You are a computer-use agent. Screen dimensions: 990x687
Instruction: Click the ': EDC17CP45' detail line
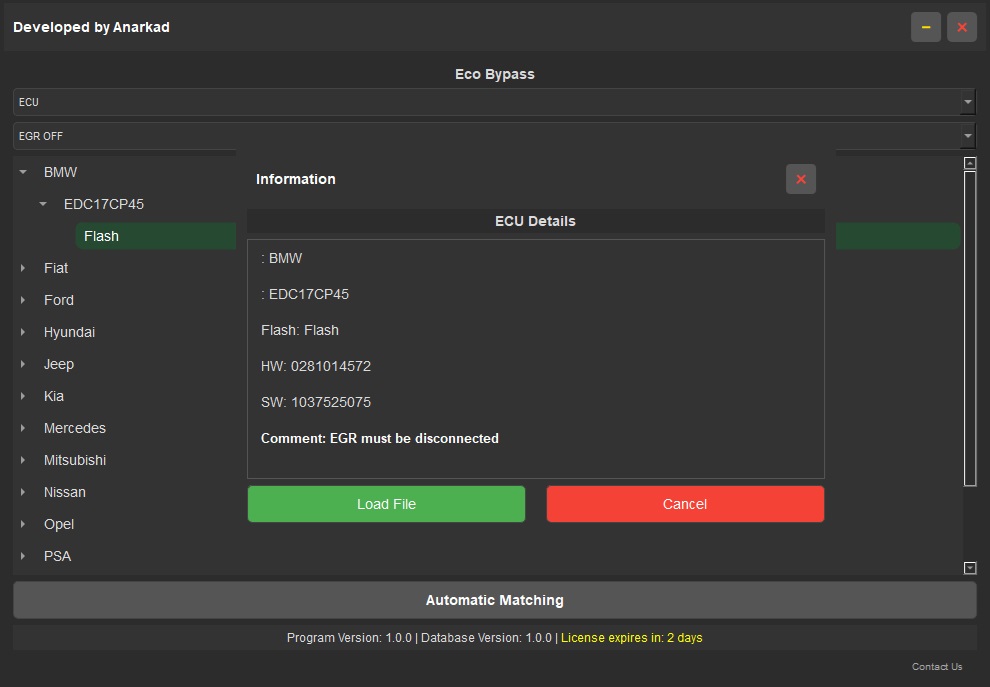(x=305, y=294)
